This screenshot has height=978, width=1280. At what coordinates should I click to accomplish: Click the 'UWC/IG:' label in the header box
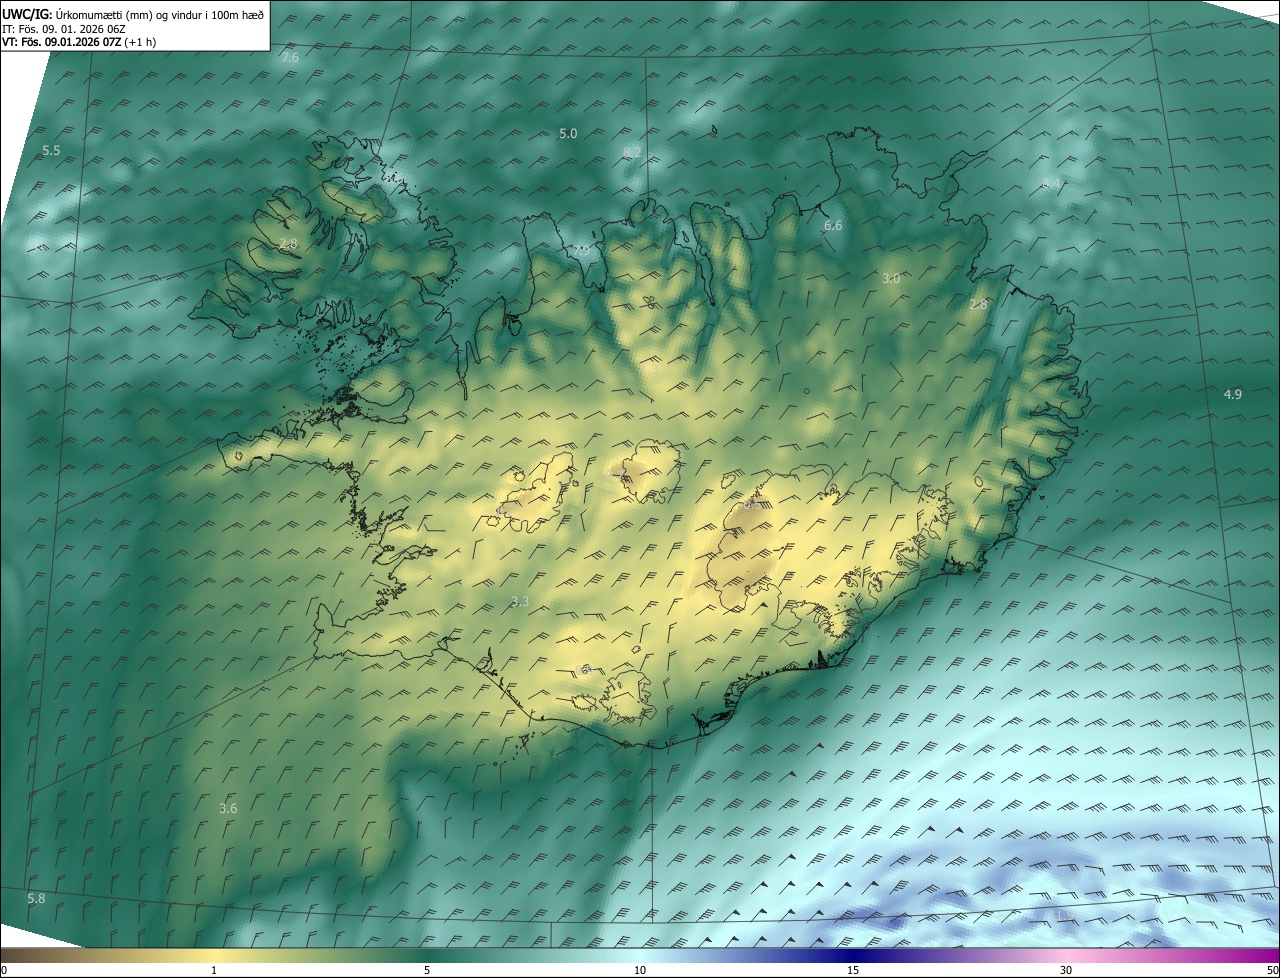click(x=27, y=14)
